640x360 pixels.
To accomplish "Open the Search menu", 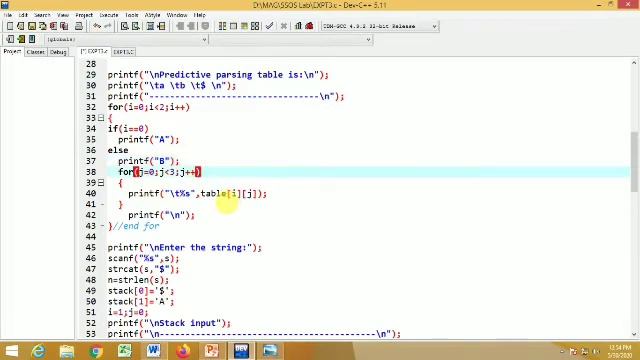I will [42, 15].
